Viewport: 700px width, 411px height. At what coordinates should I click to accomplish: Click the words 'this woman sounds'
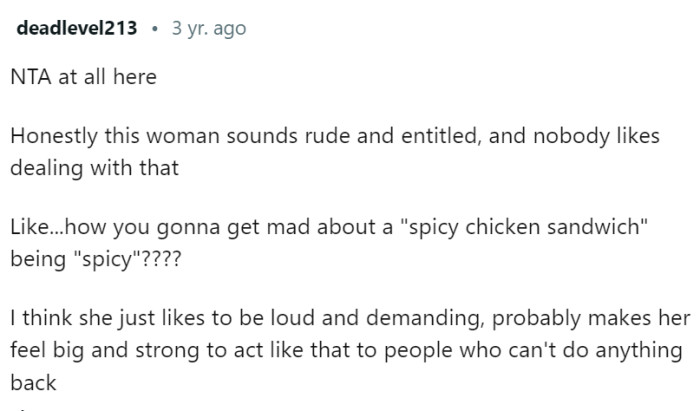pyautogui.click(x=201, y=136)
